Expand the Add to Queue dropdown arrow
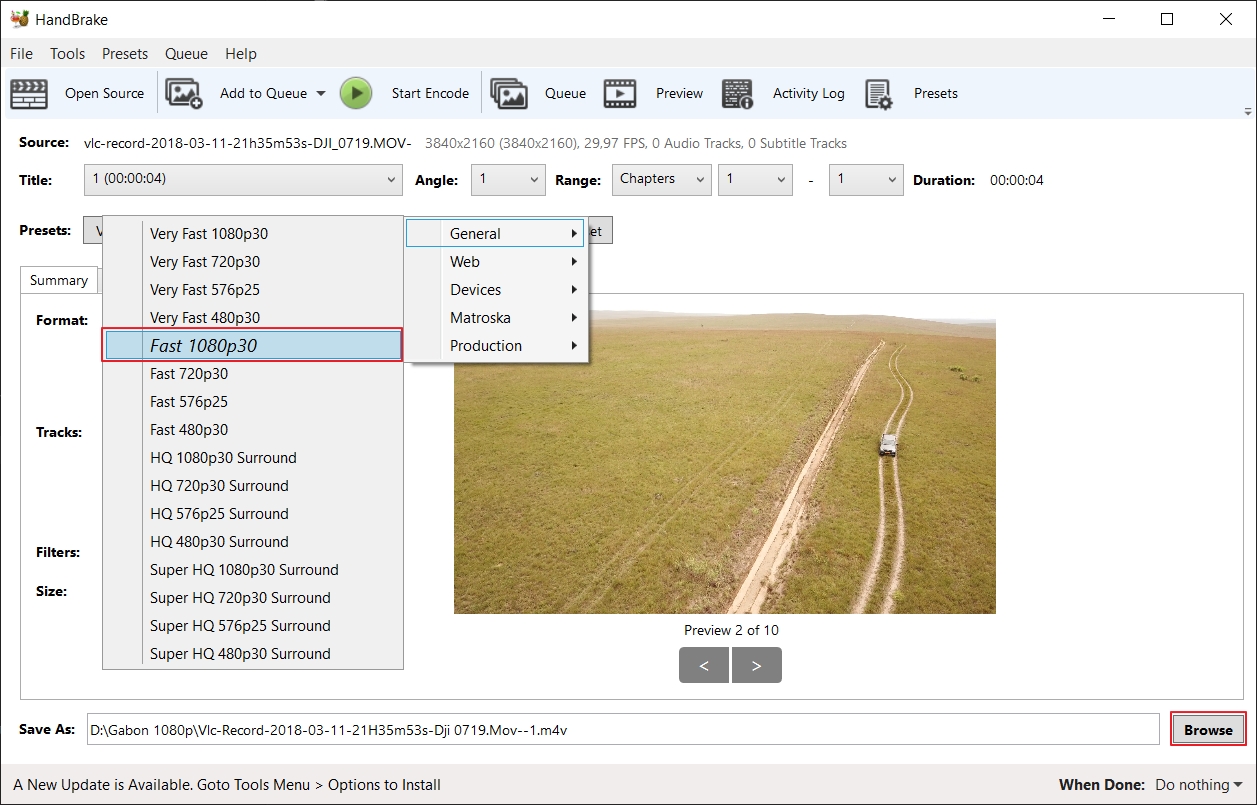The image size is (1257, 805). [321, 93]
